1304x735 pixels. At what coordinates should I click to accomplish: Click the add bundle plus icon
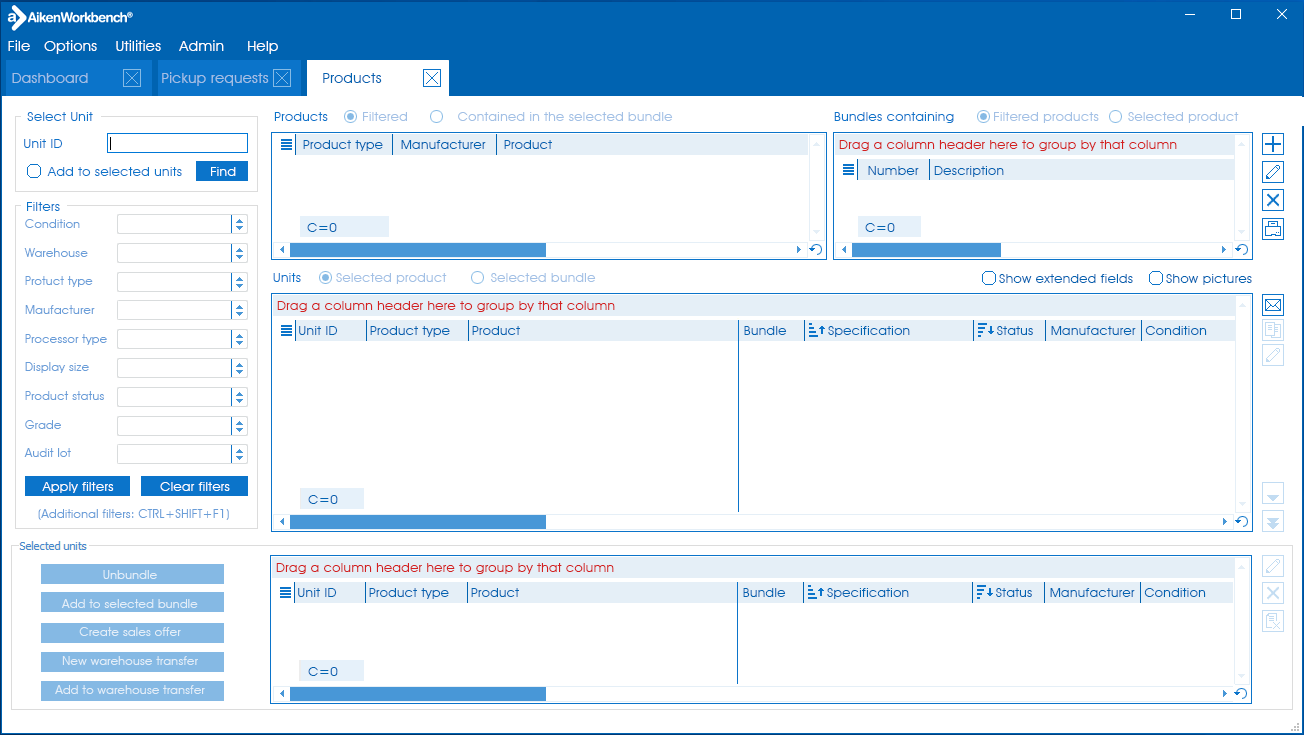tap(1273, 144)
